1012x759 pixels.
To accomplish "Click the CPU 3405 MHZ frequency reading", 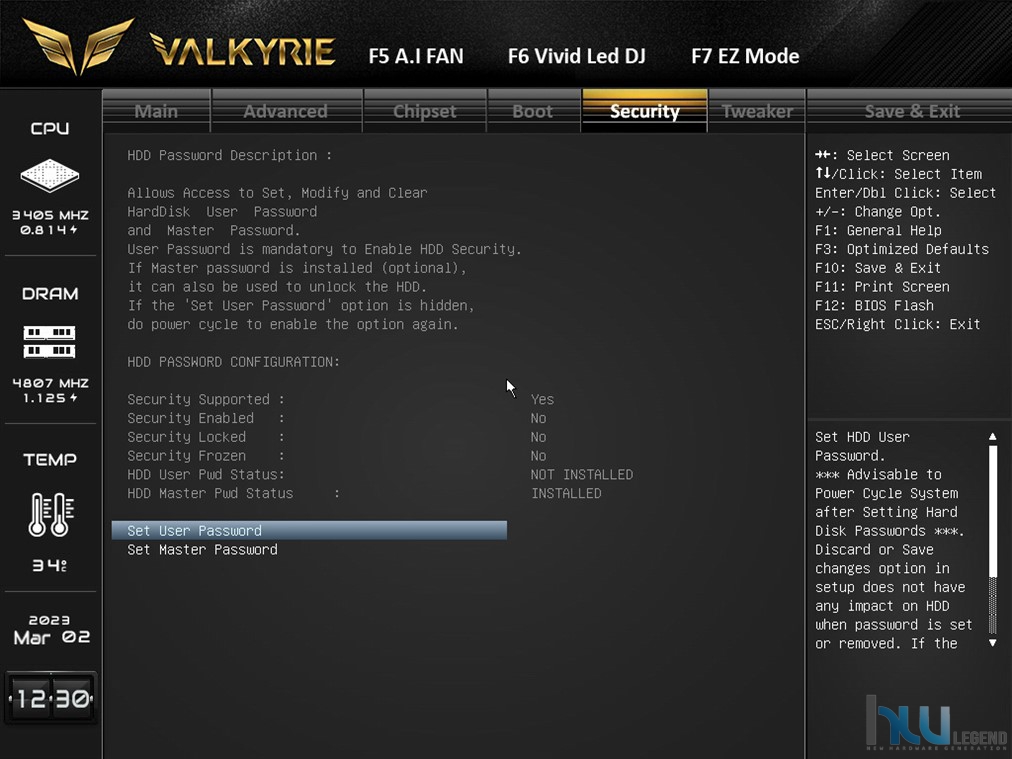I will pyautogui.click(x=50, y=215).
